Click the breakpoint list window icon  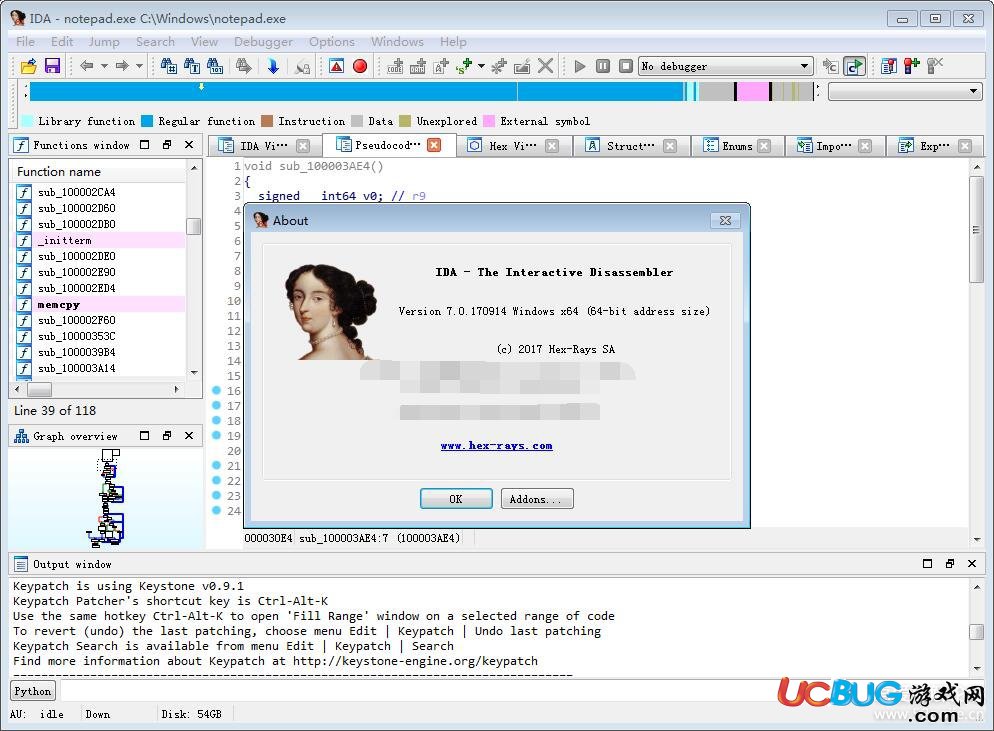(889, 66)
